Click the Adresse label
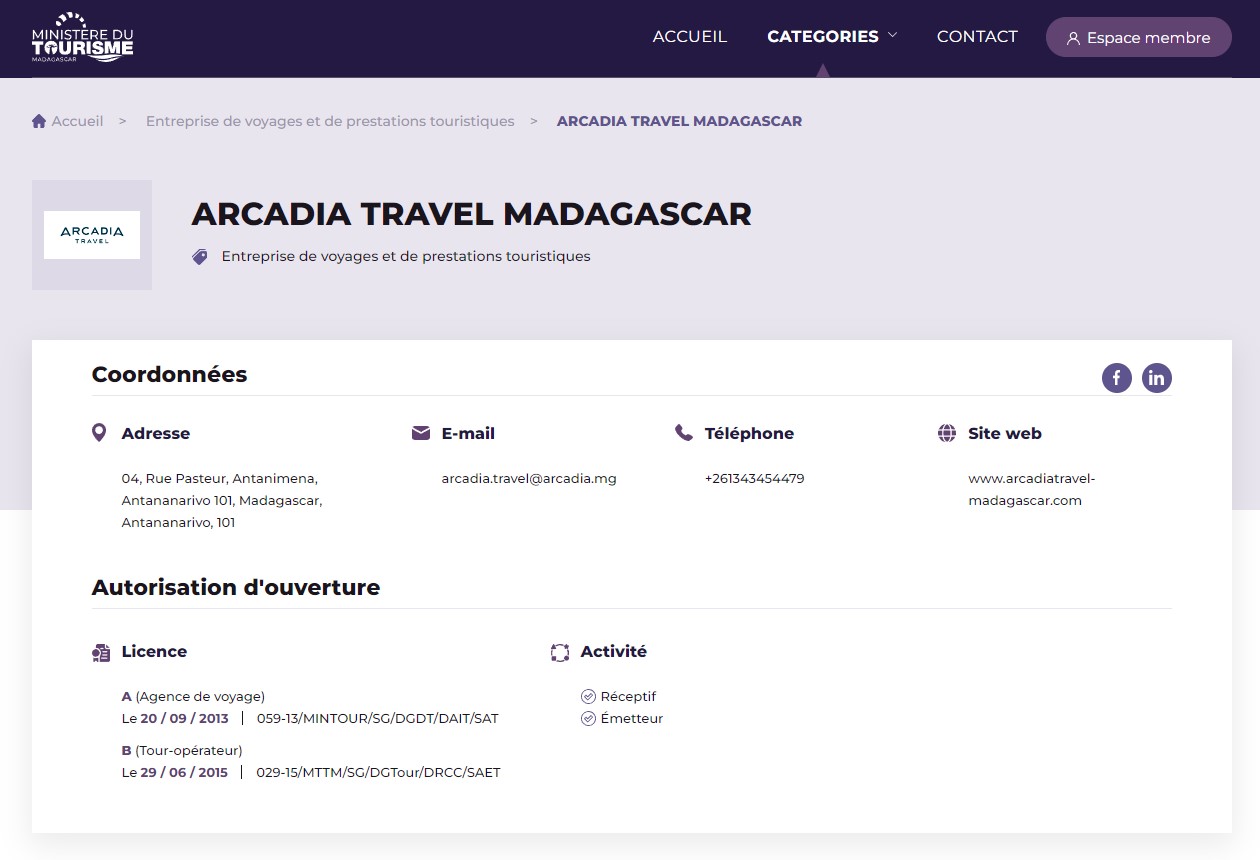The height and width of the screenshot is (860, 1260). pos(156,433)
